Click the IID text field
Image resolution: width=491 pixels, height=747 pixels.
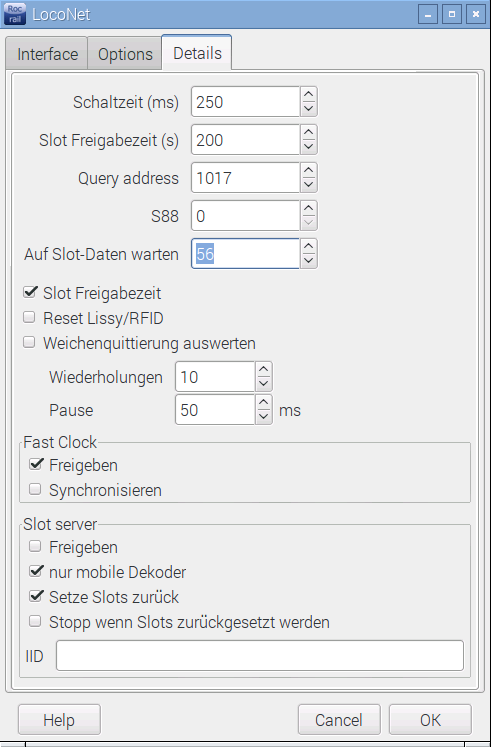(x=260, y=656)
